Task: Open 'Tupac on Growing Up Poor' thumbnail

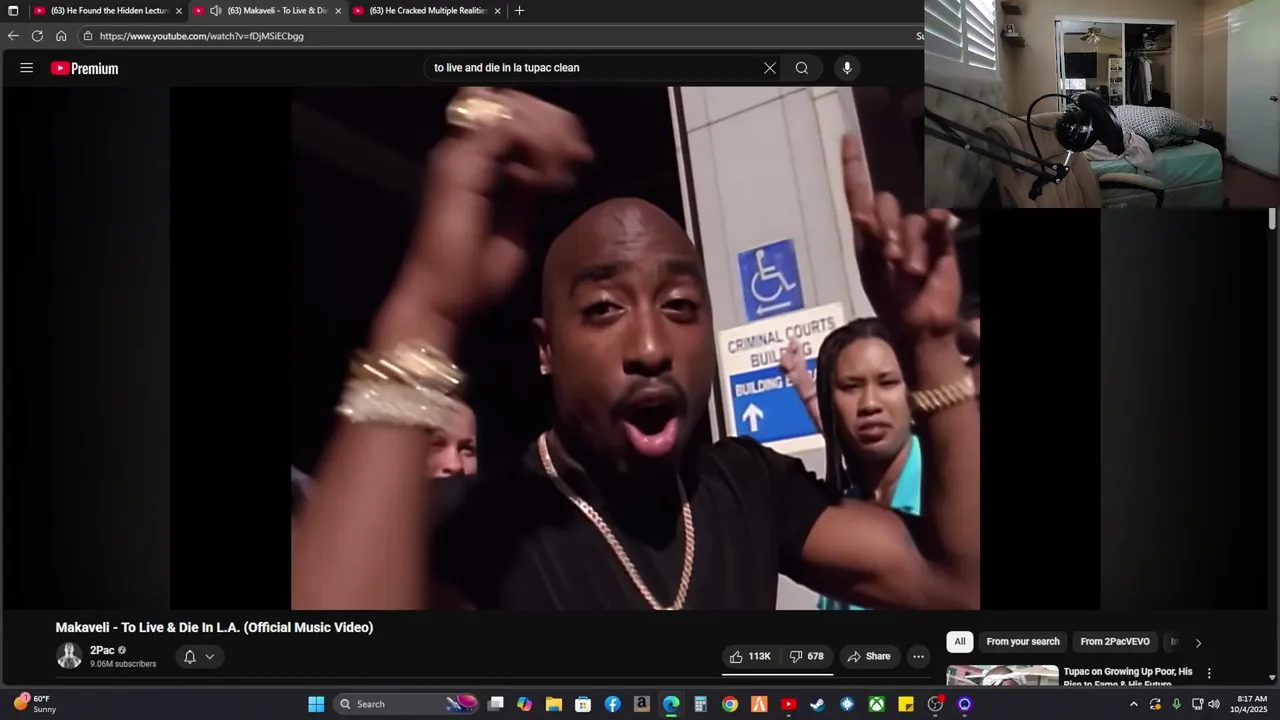Action: (1002, 675)
